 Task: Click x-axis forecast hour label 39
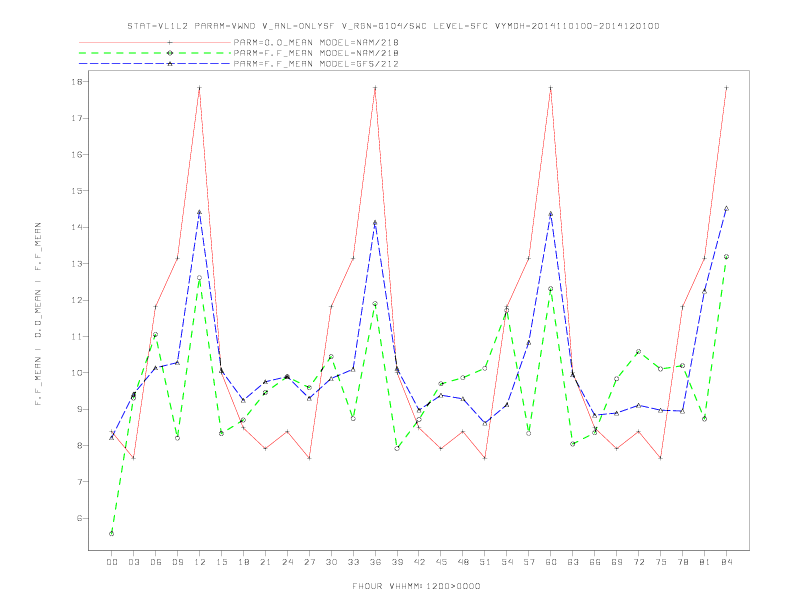[397, 562]
